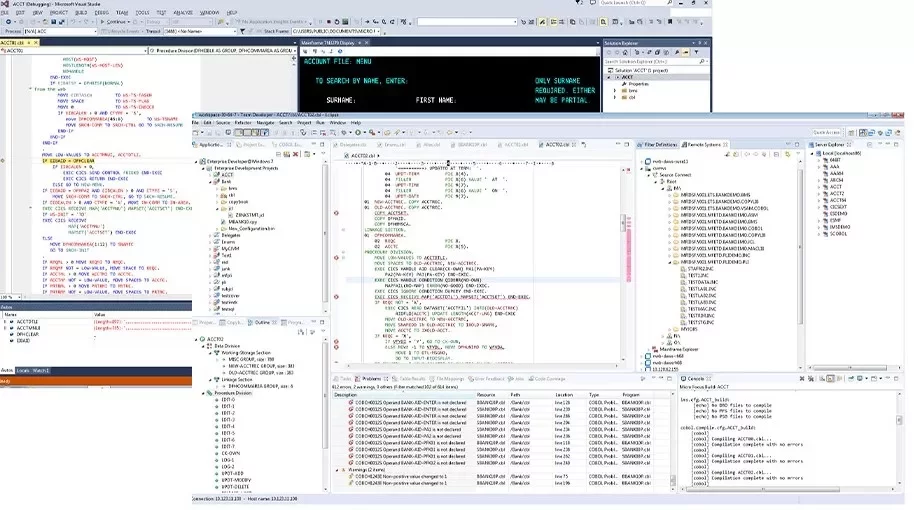
Task: Click Debug bug icon in Eclipse toolbar
Action: coord(346,133)
